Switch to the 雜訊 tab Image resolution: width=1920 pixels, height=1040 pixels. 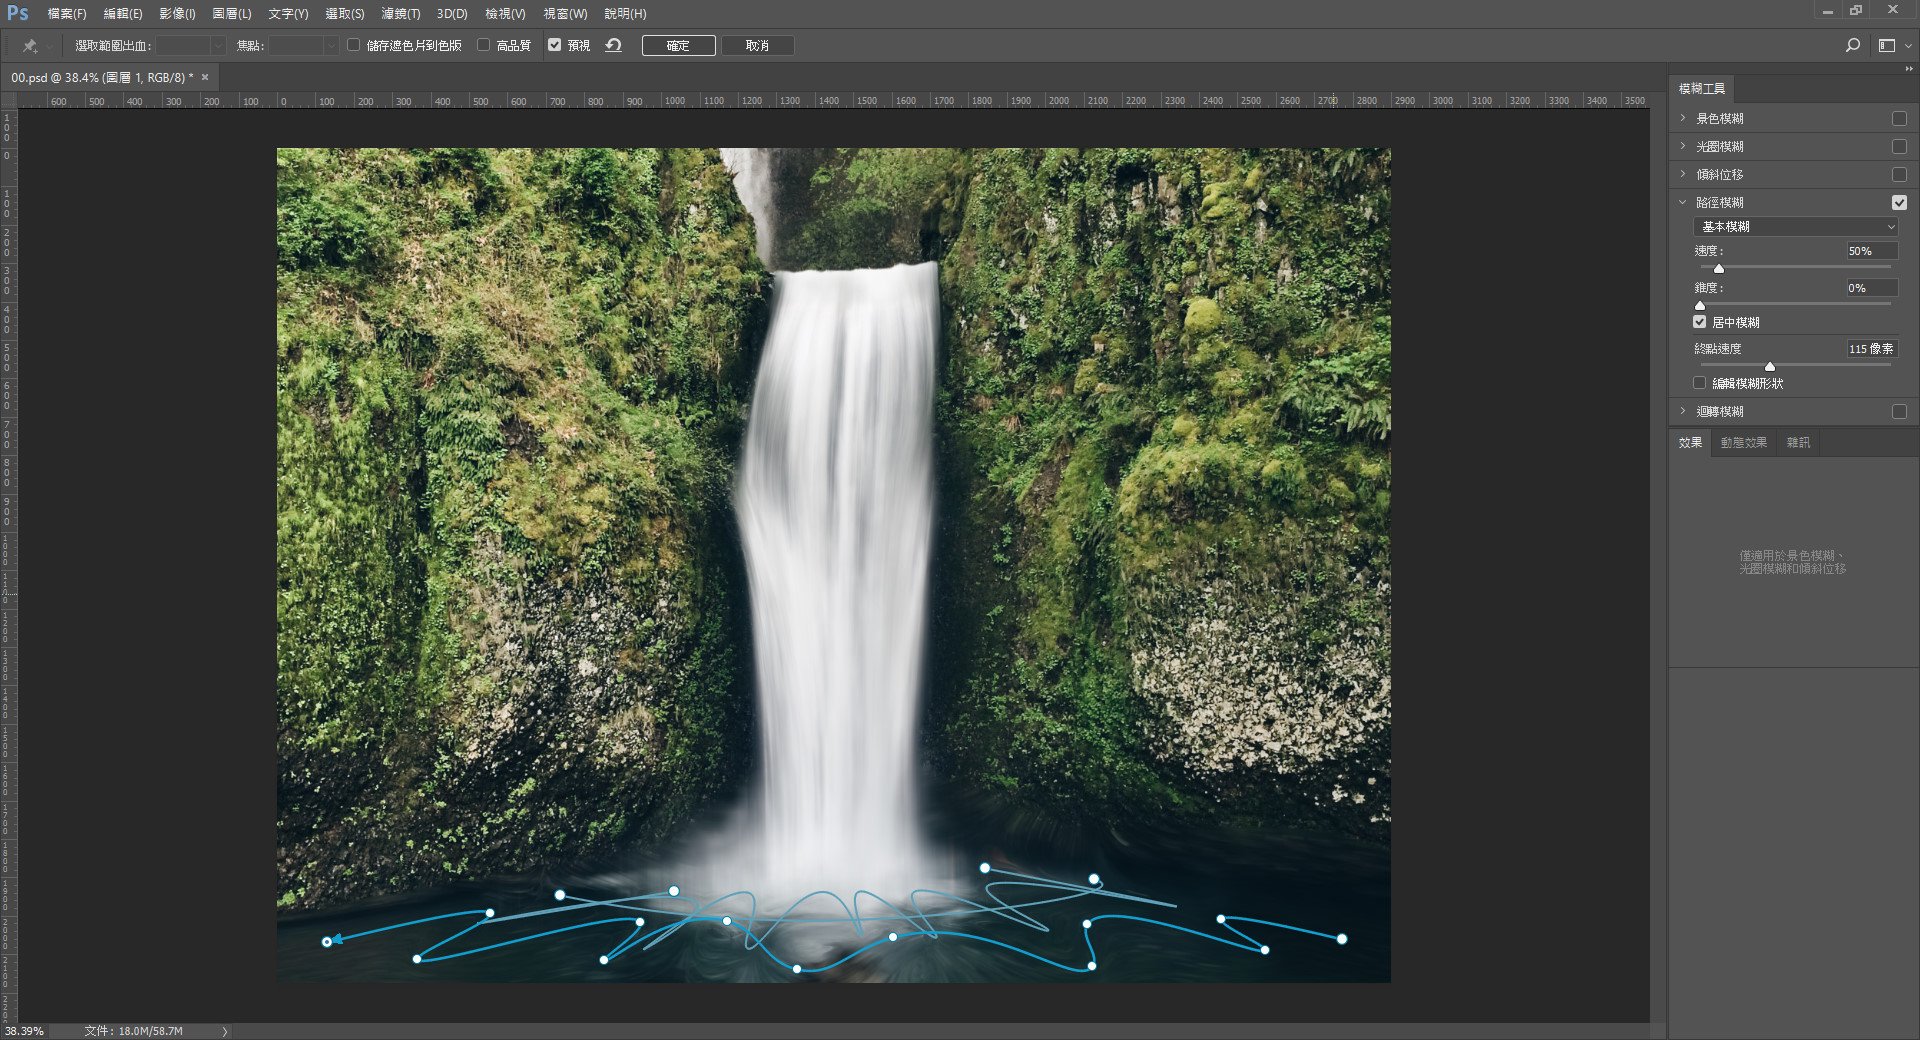(1798, 442)
